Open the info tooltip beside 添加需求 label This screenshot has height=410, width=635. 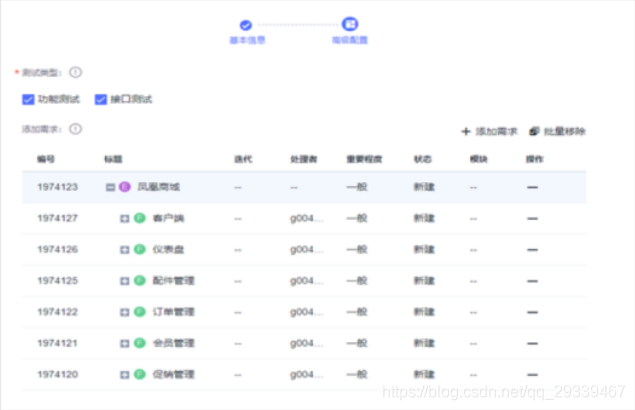[x=75, y=129]
